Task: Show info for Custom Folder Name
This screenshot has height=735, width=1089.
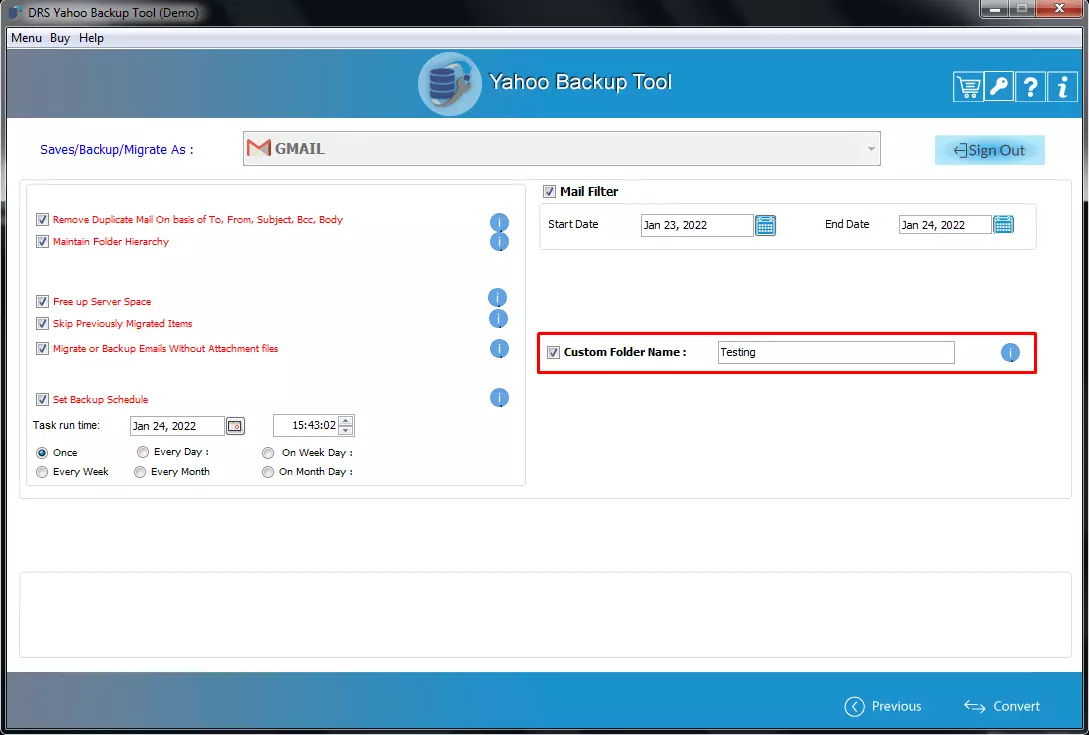Action: [x=1010, y=353]
